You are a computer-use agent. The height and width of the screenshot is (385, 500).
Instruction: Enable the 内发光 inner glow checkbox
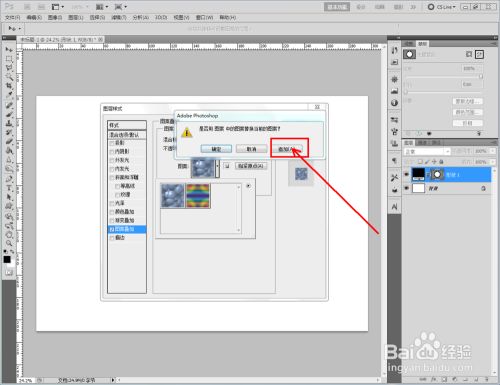coord(112,169)
